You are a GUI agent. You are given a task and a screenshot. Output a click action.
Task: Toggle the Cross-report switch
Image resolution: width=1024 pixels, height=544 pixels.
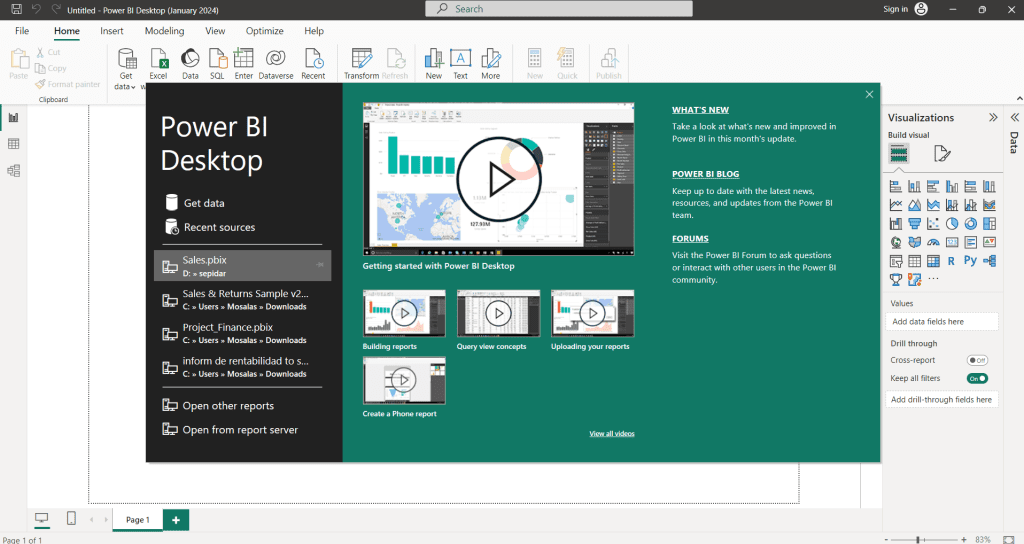pyautogui.click(x=977, y=360)
